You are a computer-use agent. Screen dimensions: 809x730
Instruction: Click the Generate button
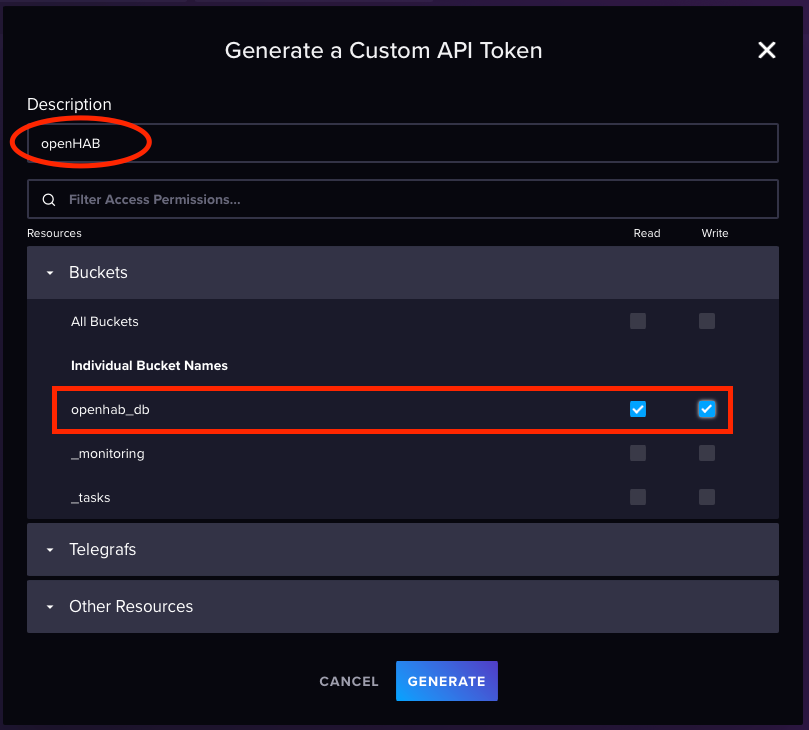(446, 681)
